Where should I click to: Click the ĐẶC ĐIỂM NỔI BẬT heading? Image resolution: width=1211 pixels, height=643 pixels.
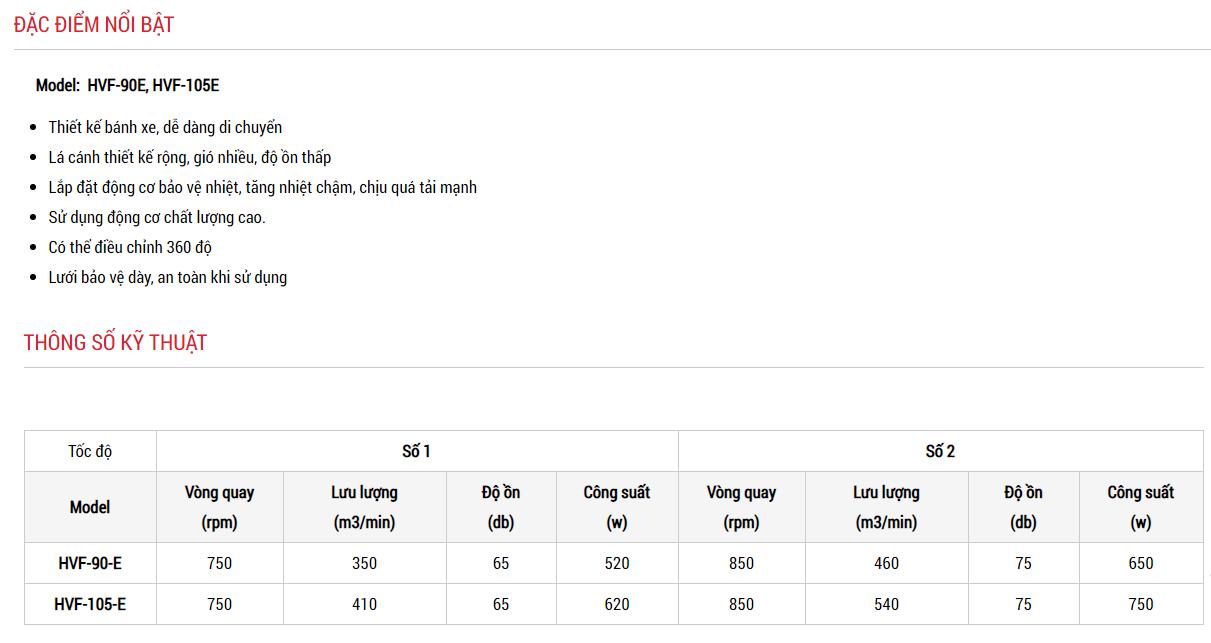pos(94,25)
